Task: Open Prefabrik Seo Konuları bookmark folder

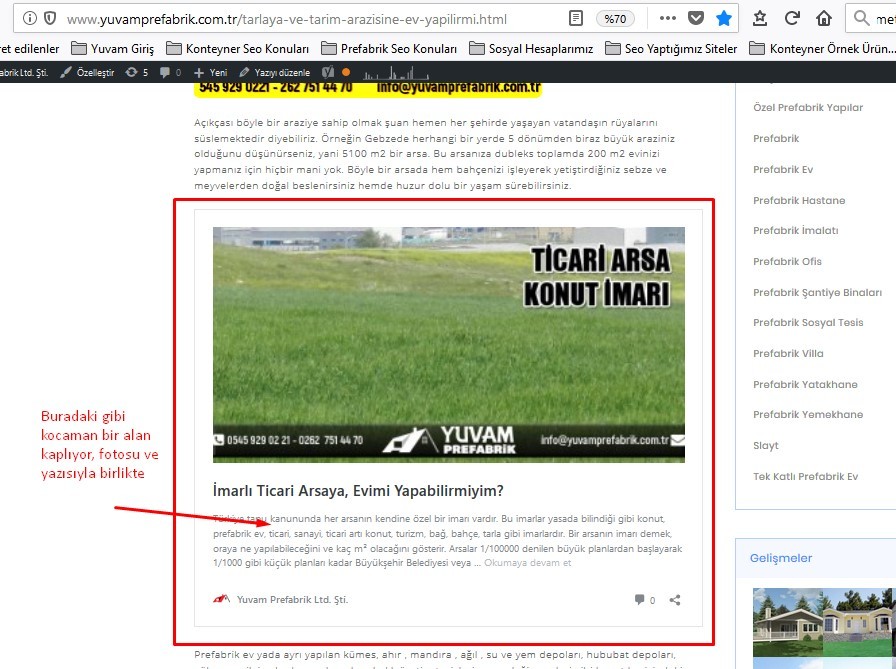Action: point(389,49)
